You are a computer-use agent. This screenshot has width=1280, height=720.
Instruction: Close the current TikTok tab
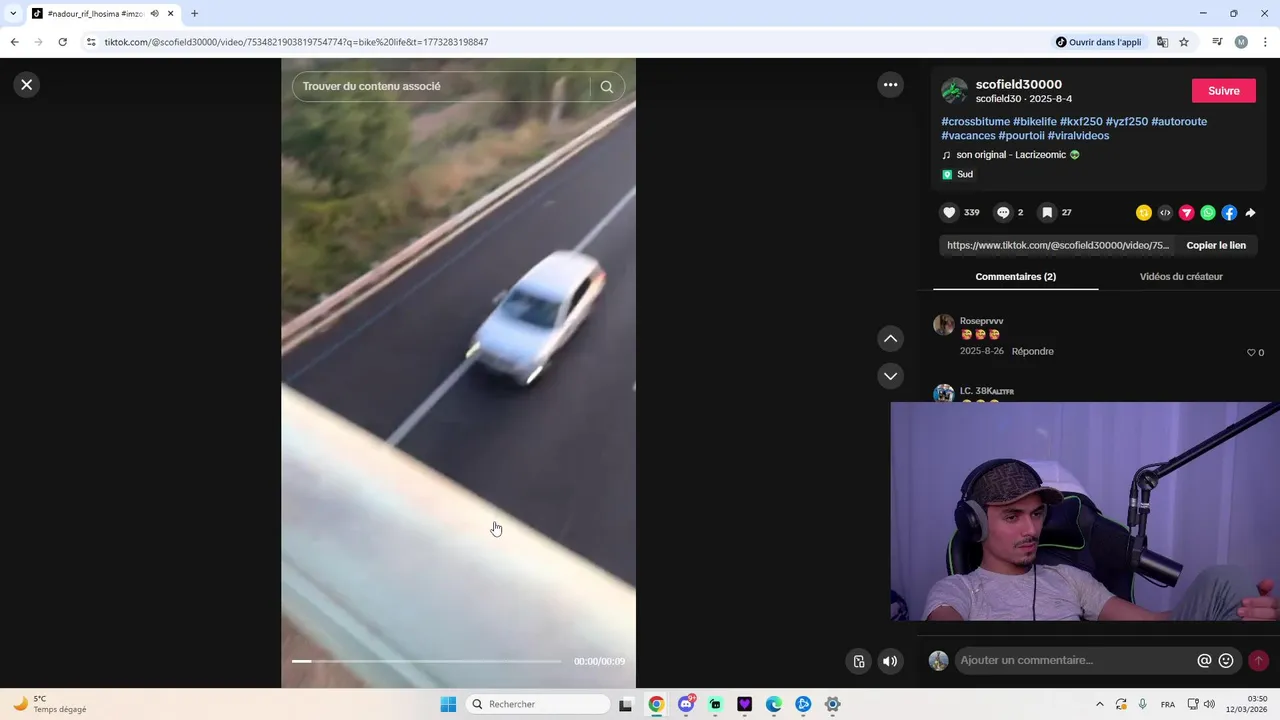(x=171, y=13)
